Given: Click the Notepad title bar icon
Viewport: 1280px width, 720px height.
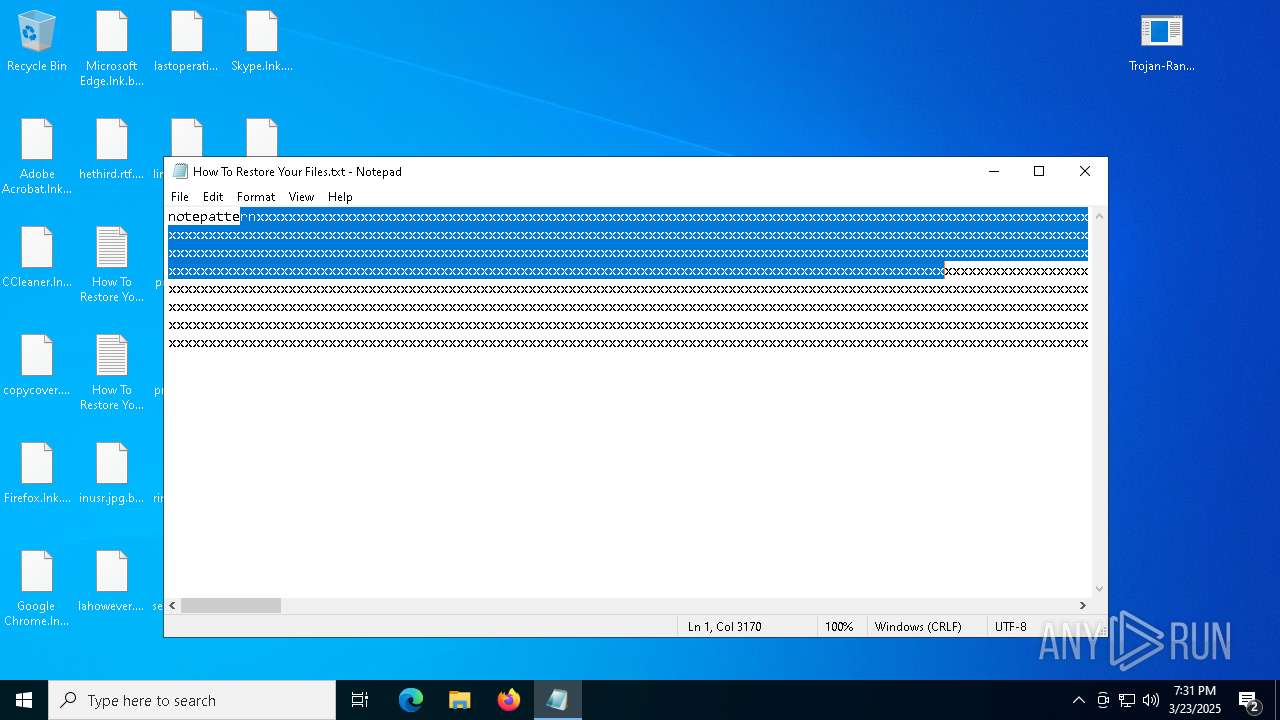Looking at the screenshot, I should tap(180, 171).
